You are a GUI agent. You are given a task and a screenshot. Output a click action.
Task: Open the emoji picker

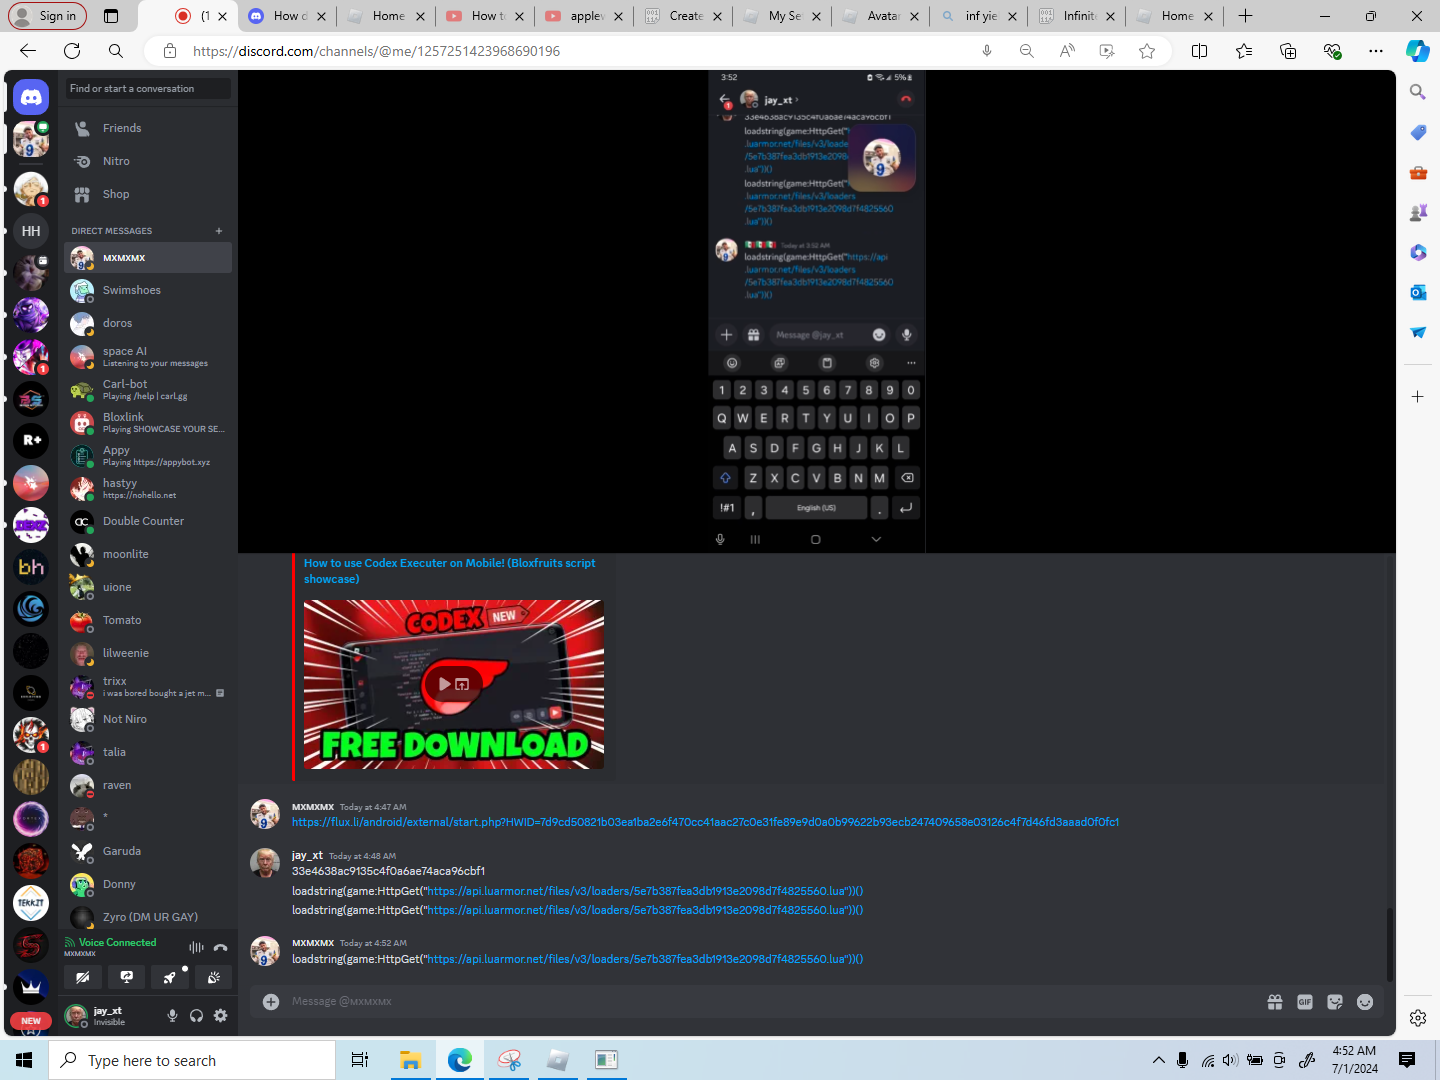[x=1365, y=1001]
